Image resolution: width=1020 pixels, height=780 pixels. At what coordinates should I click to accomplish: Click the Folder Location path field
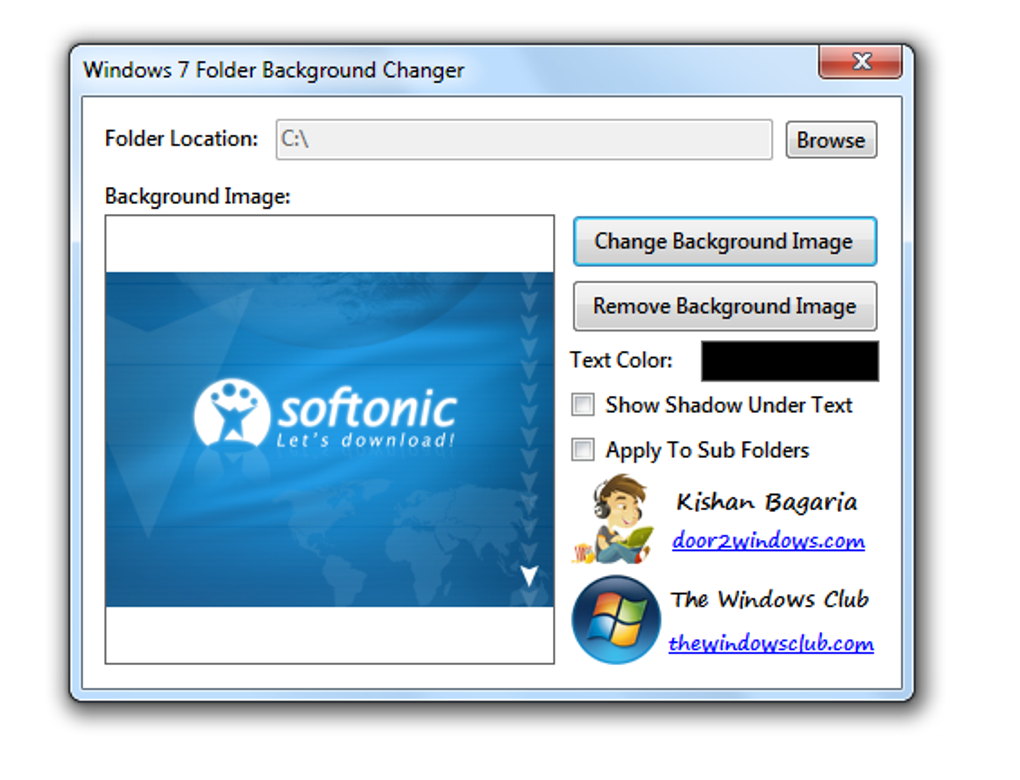[524, 139]
